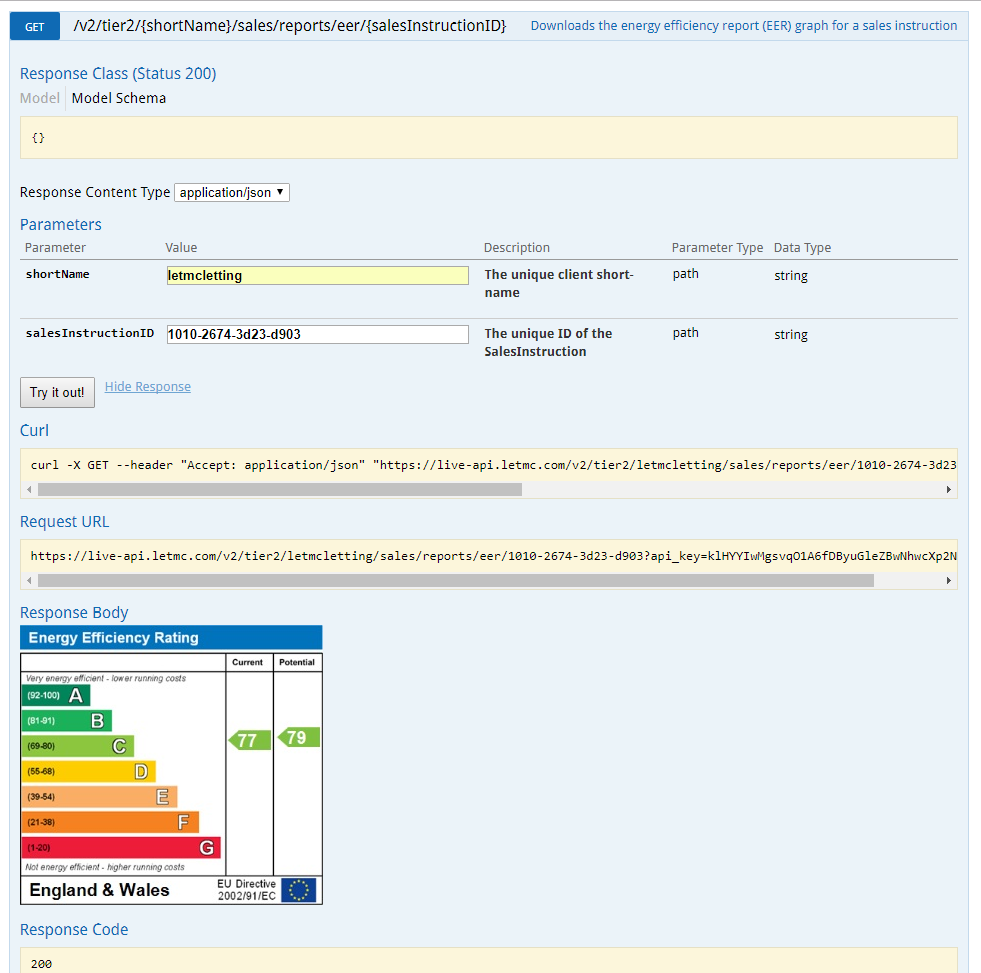The image size is (981, 973).
Task: Click the current rating 77 arrow
Action: 249,740
